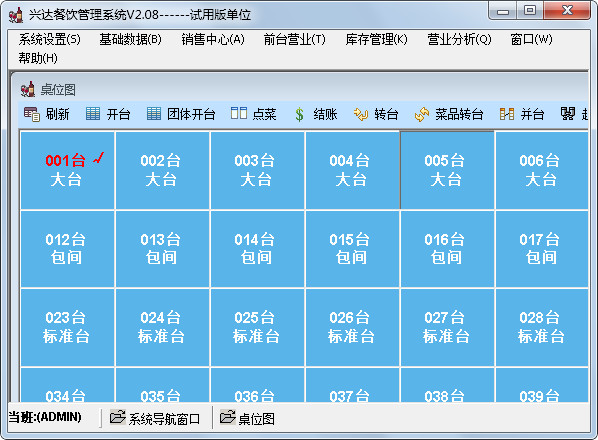Click the 转台 transfer table icon
This screenshot has height=440, width=598.
tap(360, 114)
